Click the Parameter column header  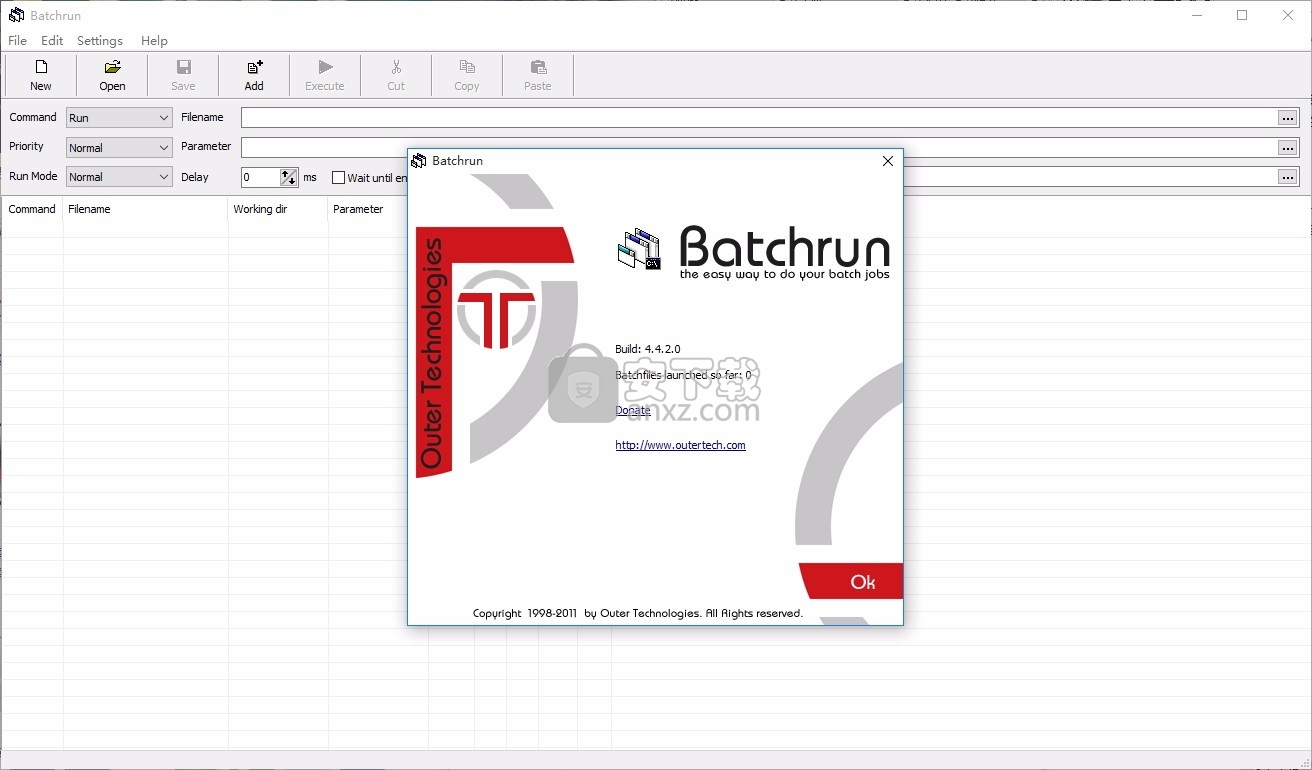click(368, 209)
